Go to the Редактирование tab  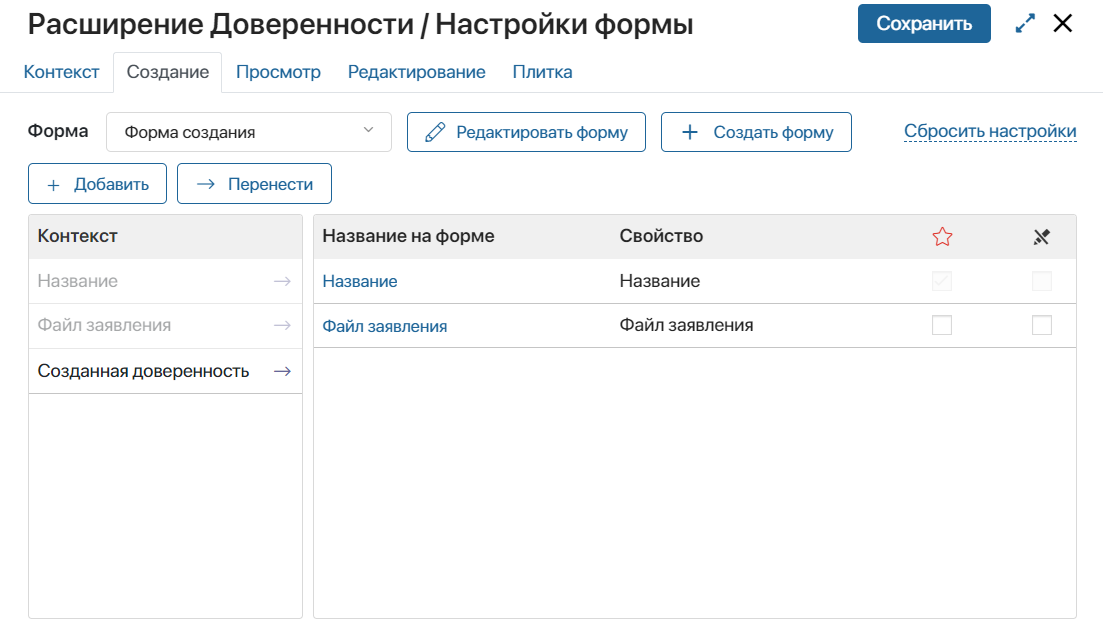click(416, 72)
